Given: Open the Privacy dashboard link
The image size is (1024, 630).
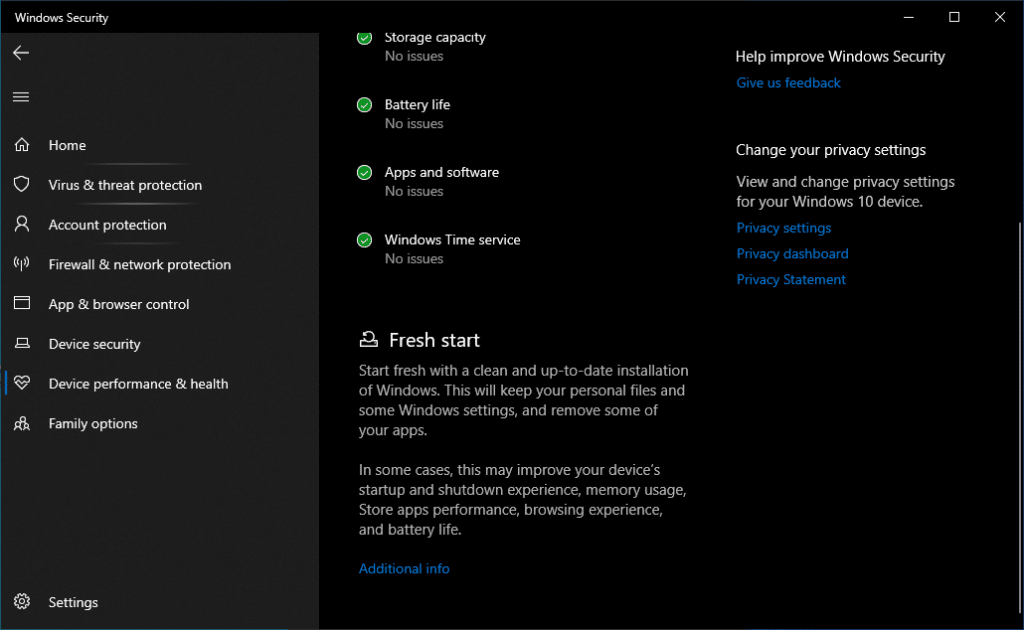Looking at the screenshot, I should (792, 253).
